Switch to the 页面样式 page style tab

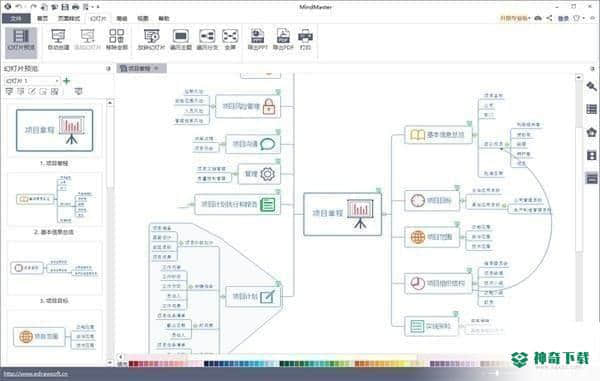tap(69, 18)
